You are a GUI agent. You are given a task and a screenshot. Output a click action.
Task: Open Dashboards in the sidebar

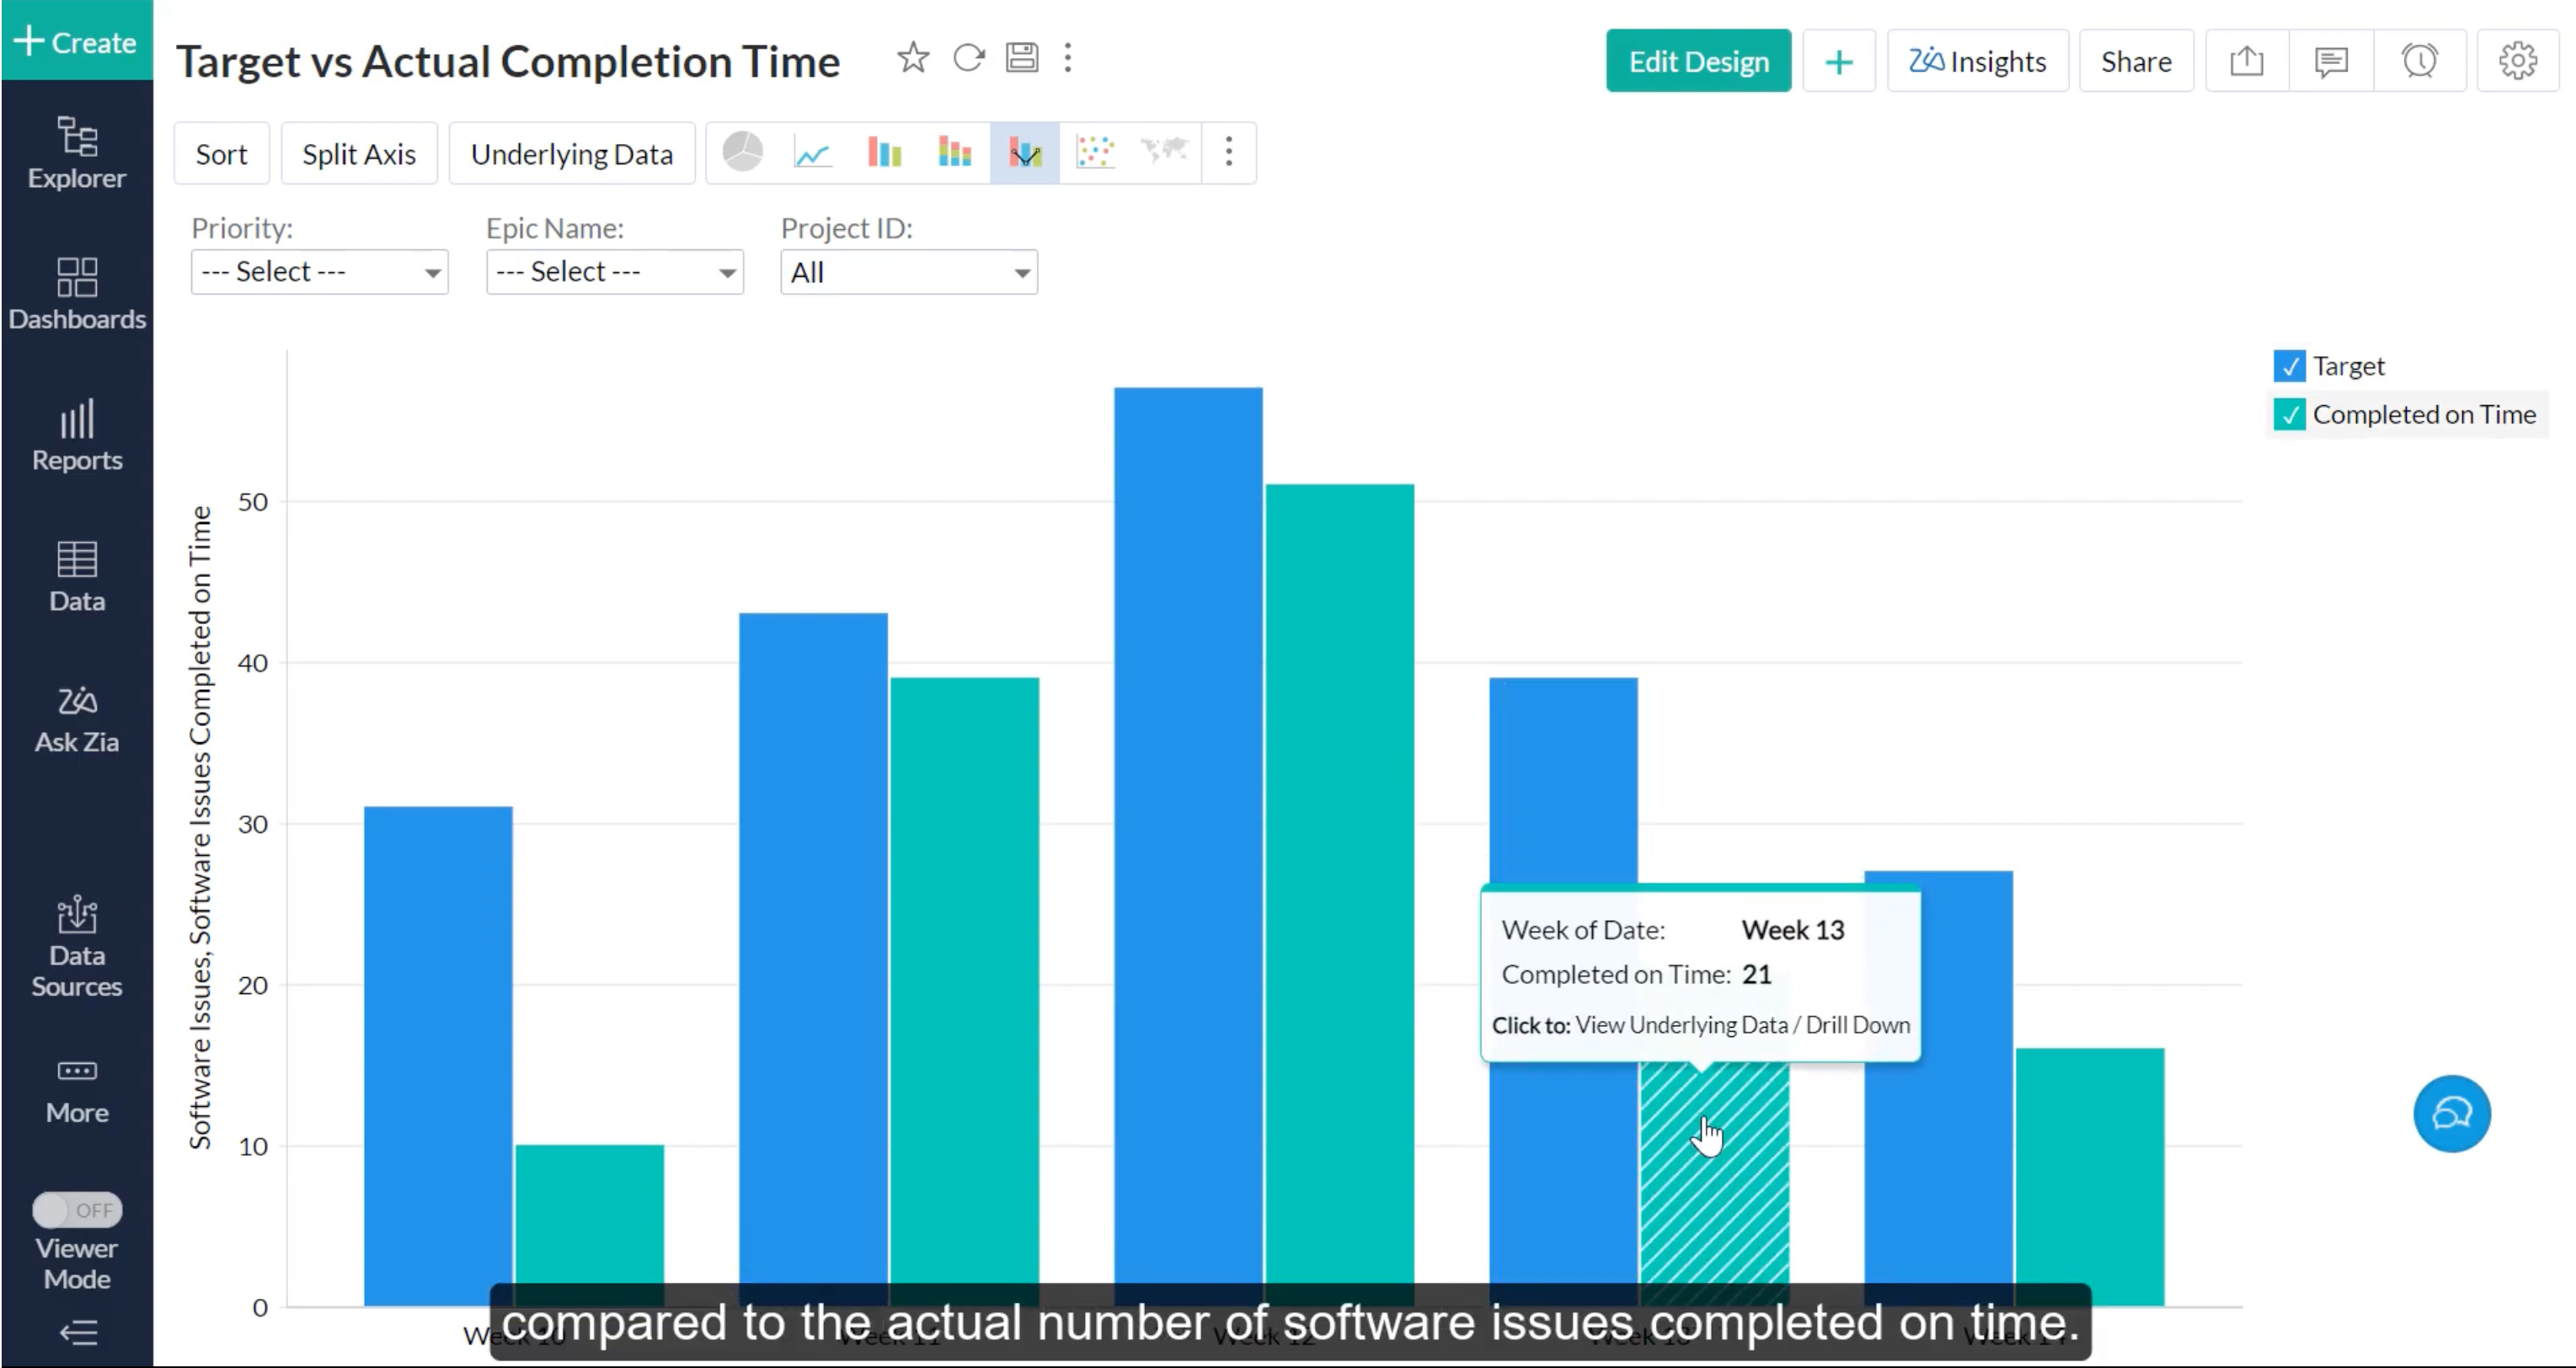77,293
